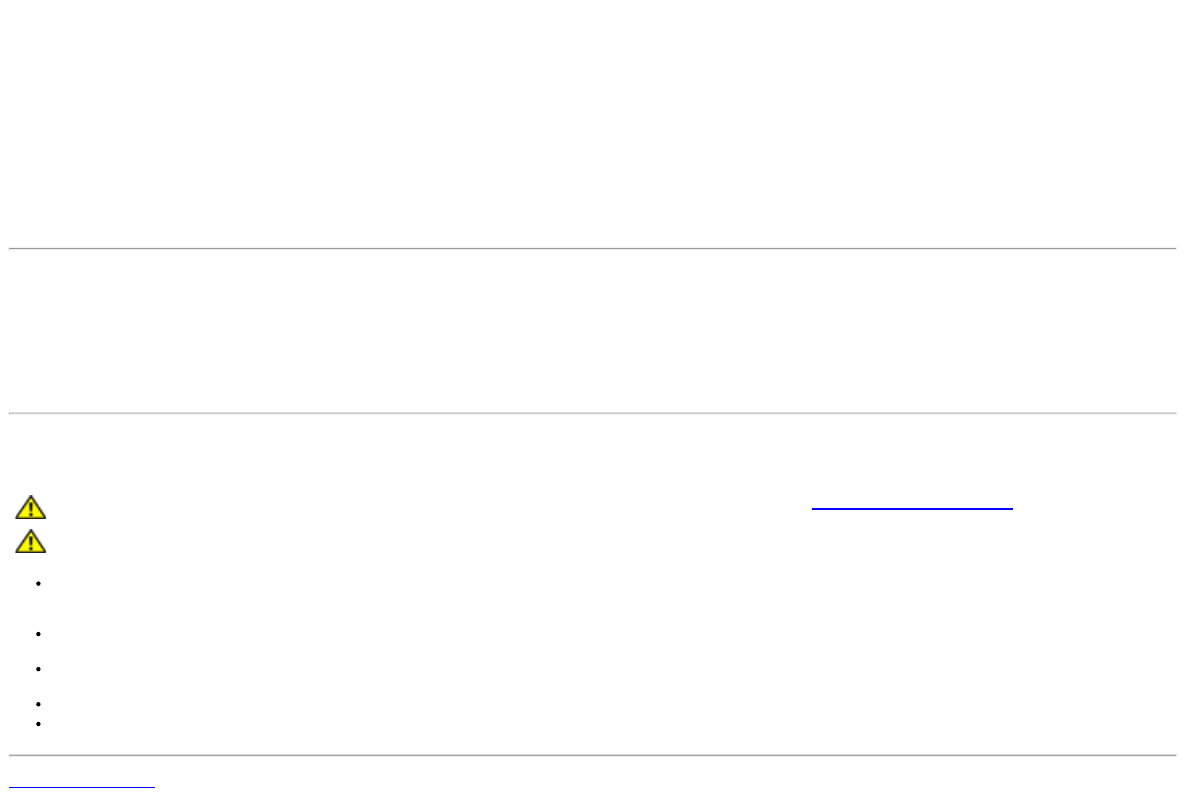
Task: Click the blank area above the top divider
Action: (x=592, y=120)
